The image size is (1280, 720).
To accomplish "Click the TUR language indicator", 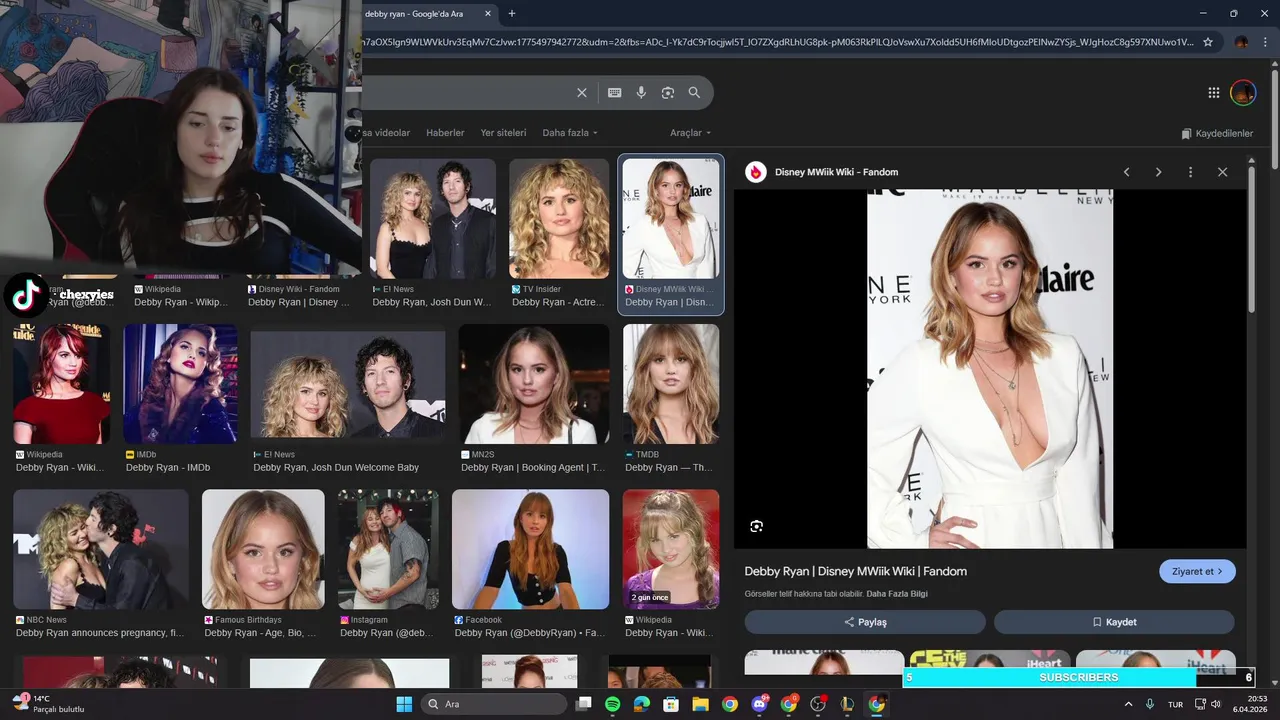I will 1176,704.
